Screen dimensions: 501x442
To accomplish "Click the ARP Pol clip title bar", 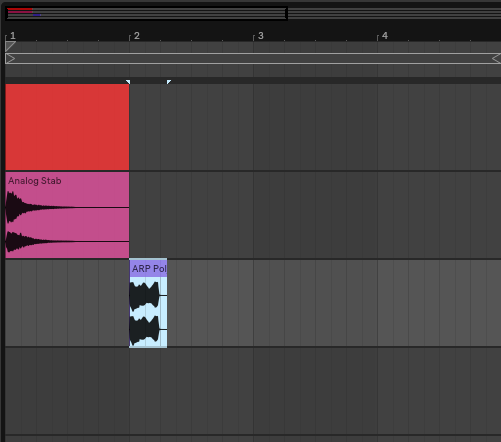I will click(148, 269).
